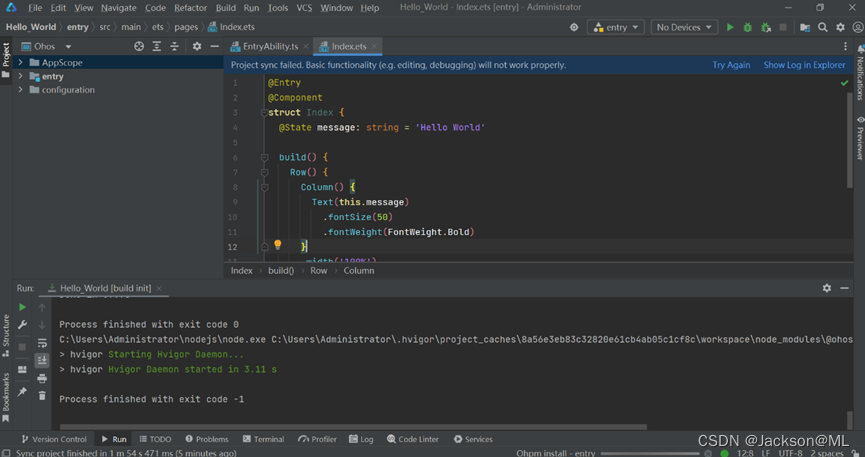Viewport: 865px width, 457px height.
Task: Click the wrench icon in Run panel
Action: [x=22, y=325]
